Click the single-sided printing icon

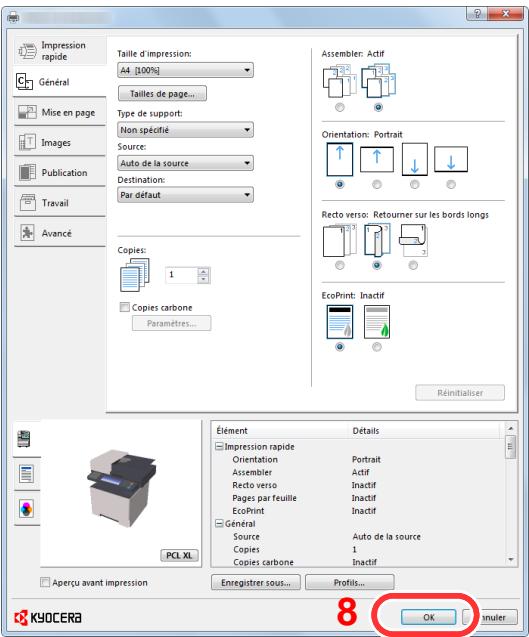click(340, 240)
